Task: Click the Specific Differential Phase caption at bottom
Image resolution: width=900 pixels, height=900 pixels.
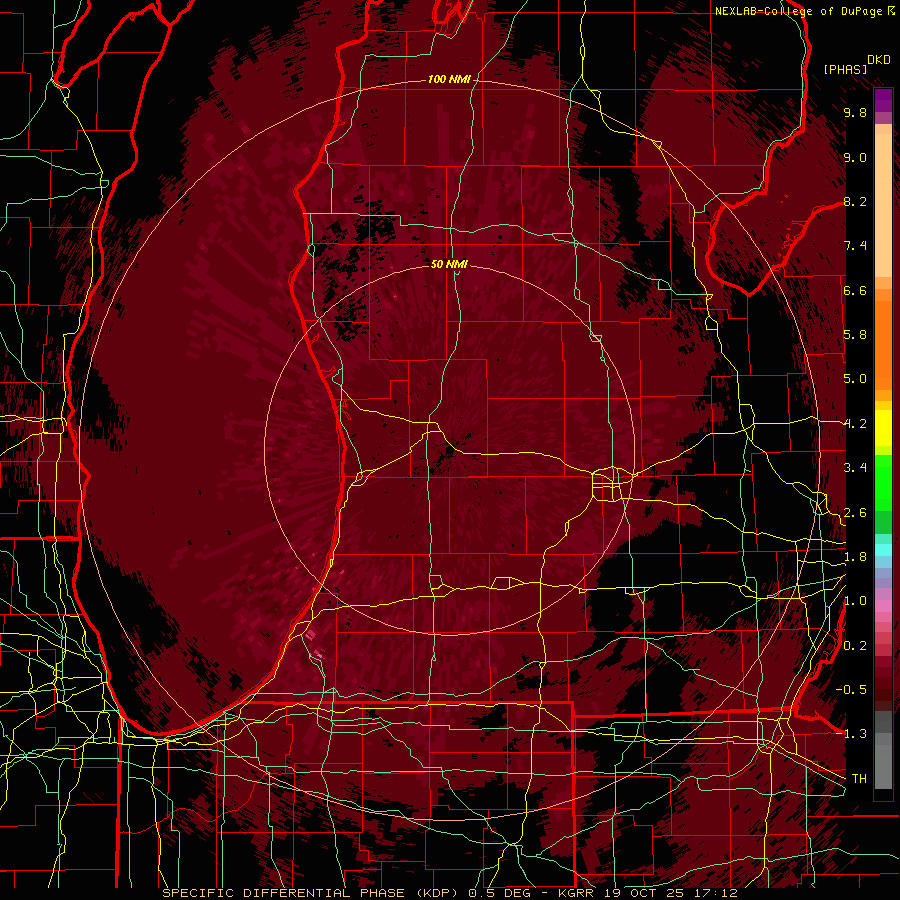Action: coord(449,893)
